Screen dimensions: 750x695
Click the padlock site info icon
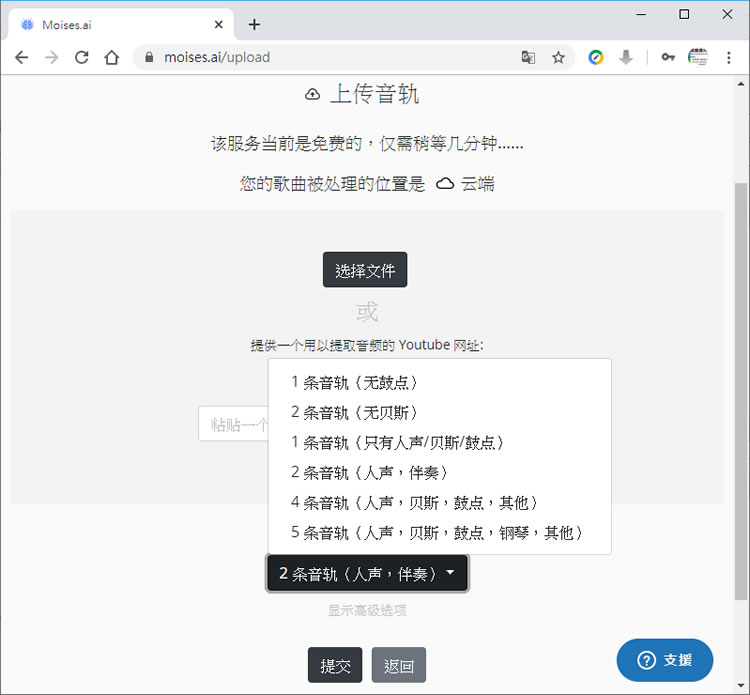pyautogui.click(x=149, y=57)
